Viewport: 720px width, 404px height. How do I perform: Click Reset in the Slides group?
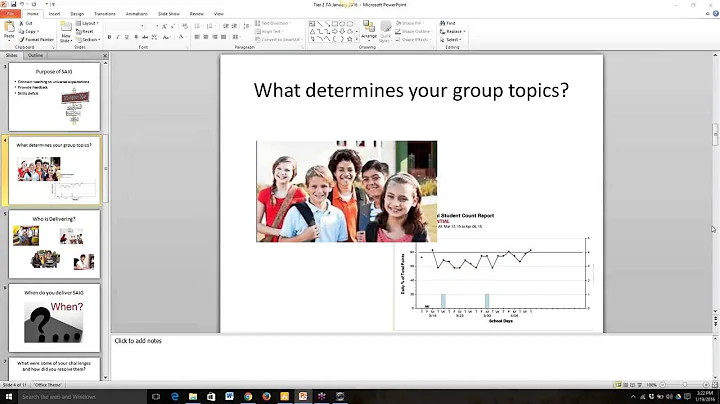pyautogui.click(x=85, y=31)
